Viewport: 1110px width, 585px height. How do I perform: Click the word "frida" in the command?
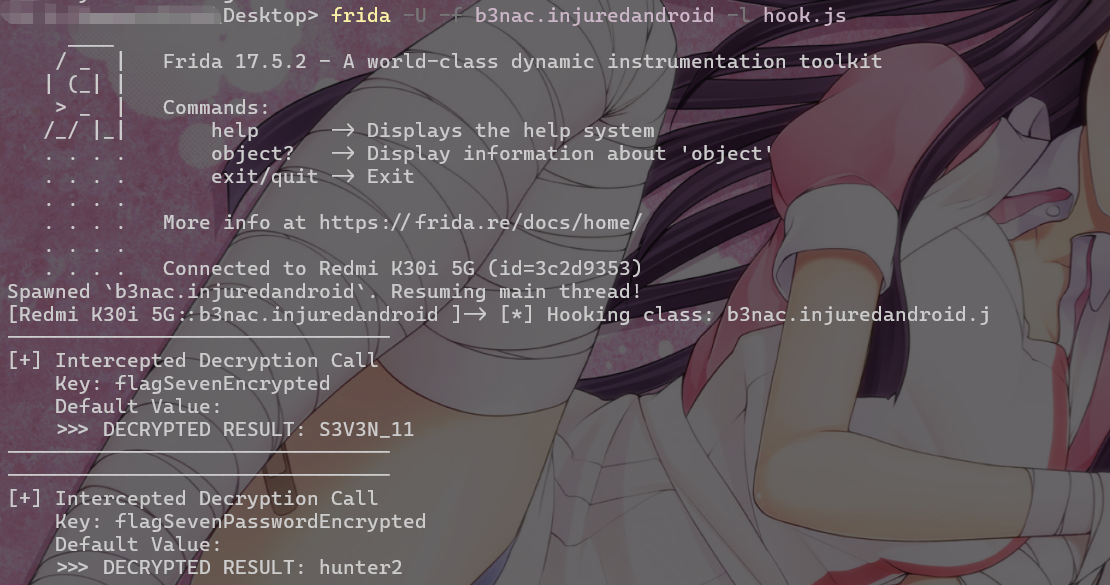point(361,16)
